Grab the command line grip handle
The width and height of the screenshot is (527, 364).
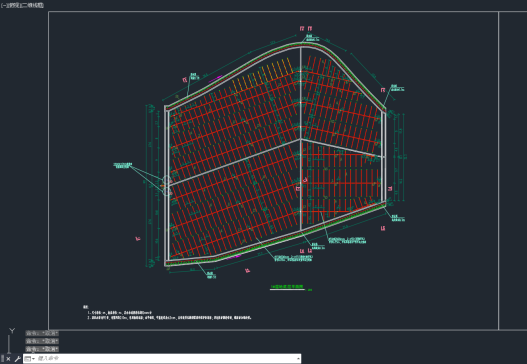pyautogui.click(x=2, y=359)
